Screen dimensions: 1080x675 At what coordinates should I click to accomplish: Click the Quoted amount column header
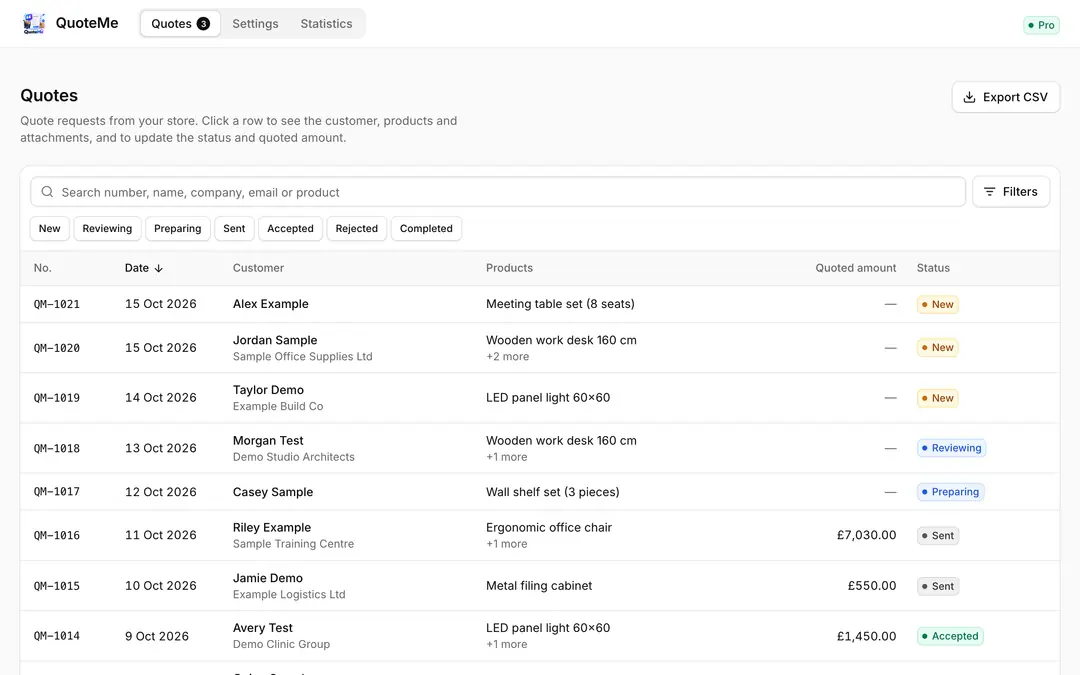pyautogui.click(x=855, y=268)
